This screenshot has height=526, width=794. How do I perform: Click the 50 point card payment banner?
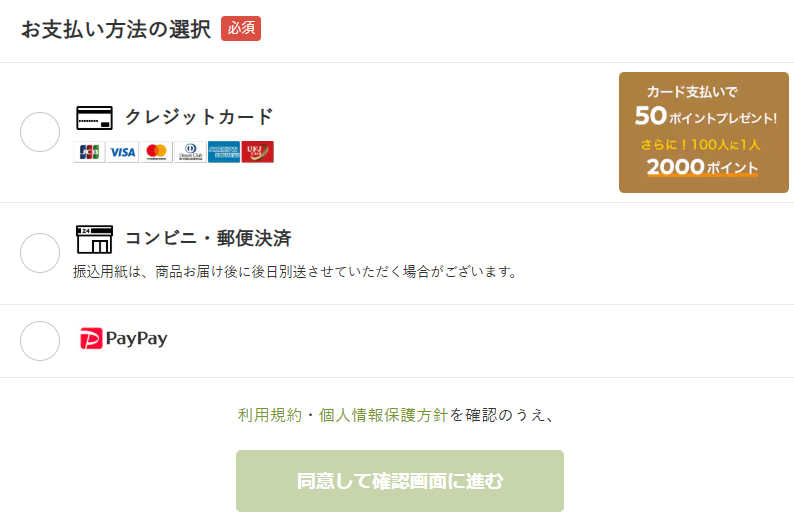point(704,133)
